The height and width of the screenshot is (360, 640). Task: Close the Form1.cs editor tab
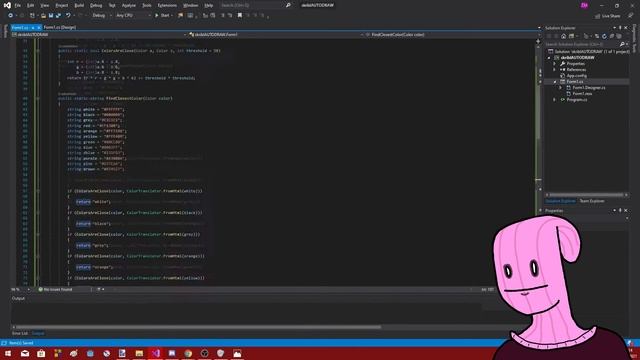(39, 27)
